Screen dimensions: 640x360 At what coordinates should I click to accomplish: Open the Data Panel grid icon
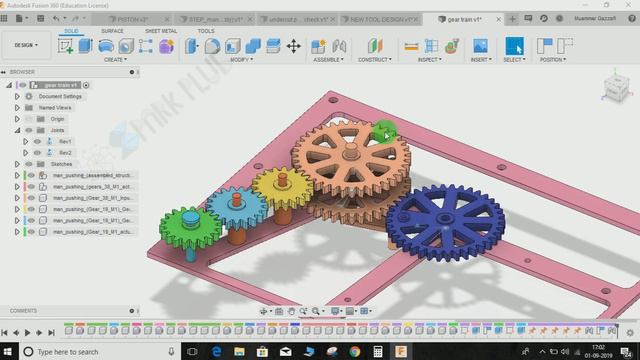point(4,18)
